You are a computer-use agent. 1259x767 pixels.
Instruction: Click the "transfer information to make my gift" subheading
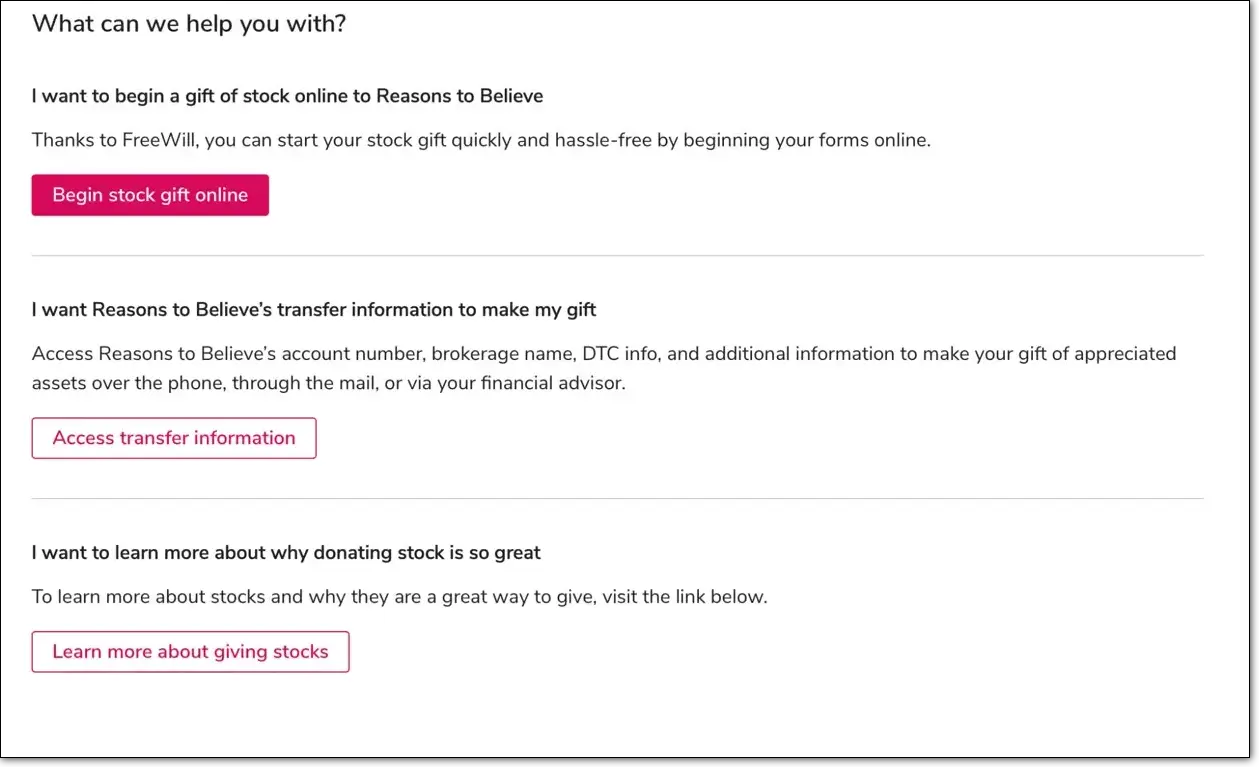click(x=314, y=310)
